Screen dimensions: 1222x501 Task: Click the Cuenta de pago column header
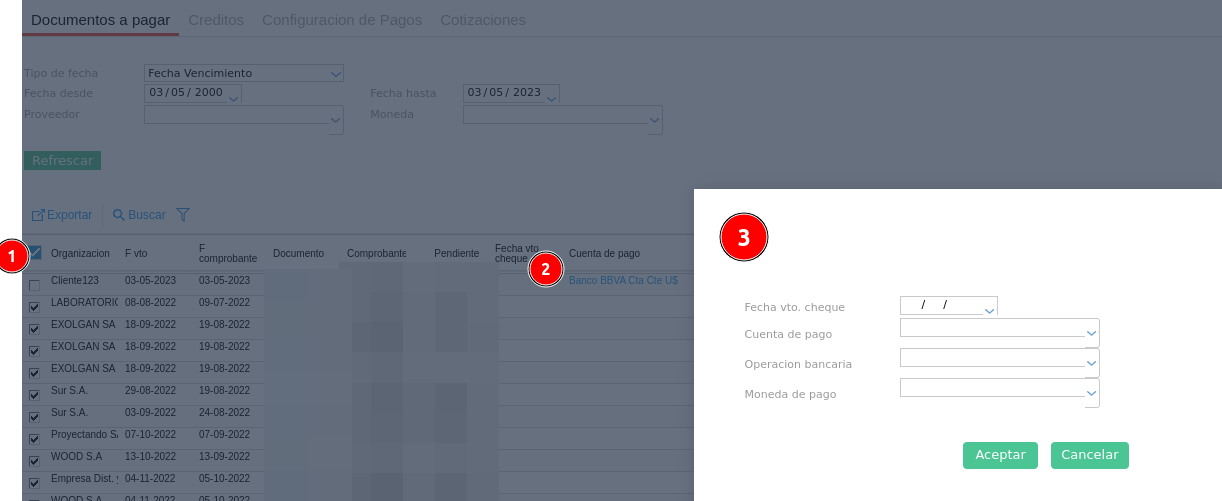604,254
